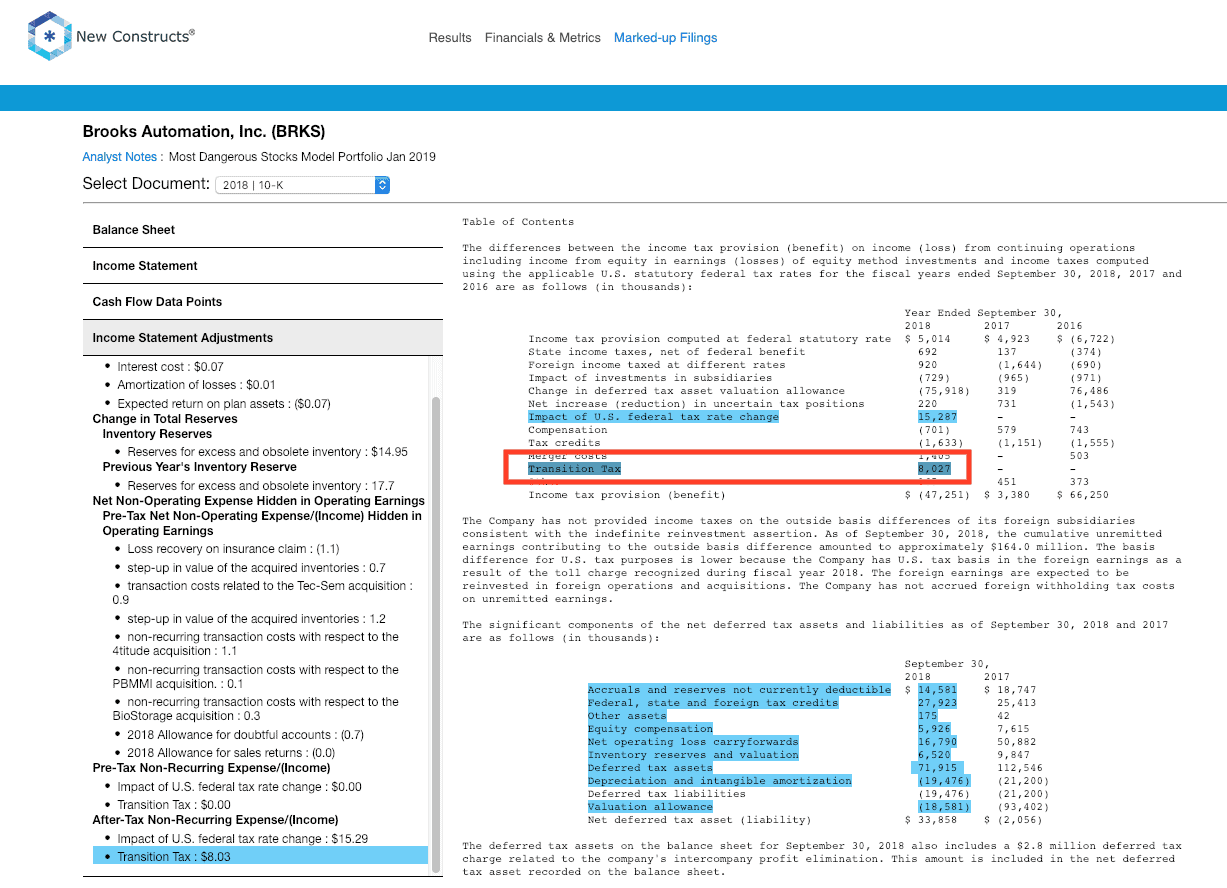Select PBMMI acquisition transaction costs item
Screen dimensions: 1227x888
(256, 677)
